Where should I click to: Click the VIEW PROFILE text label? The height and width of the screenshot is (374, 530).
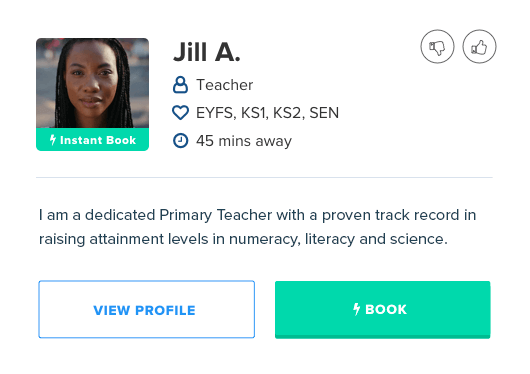click(x=144, y=310)
